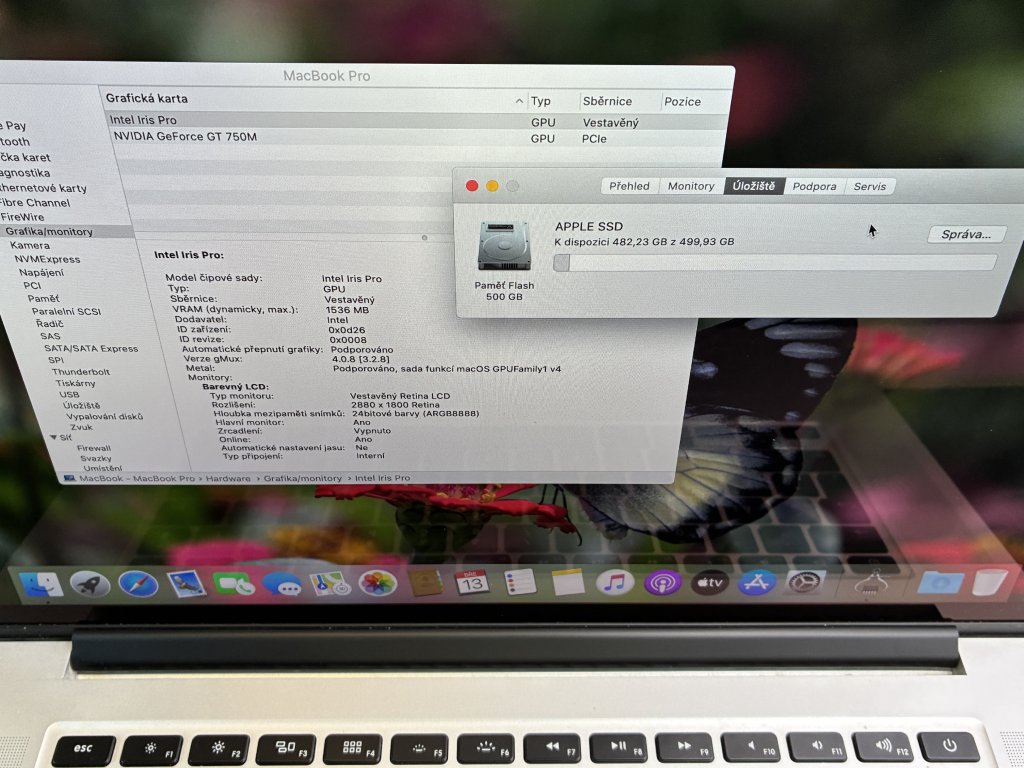Image resolution: width=1024 pixels, height=768 pixels.
Task: Launch Safari from the Dock
Action: (138, 584)
